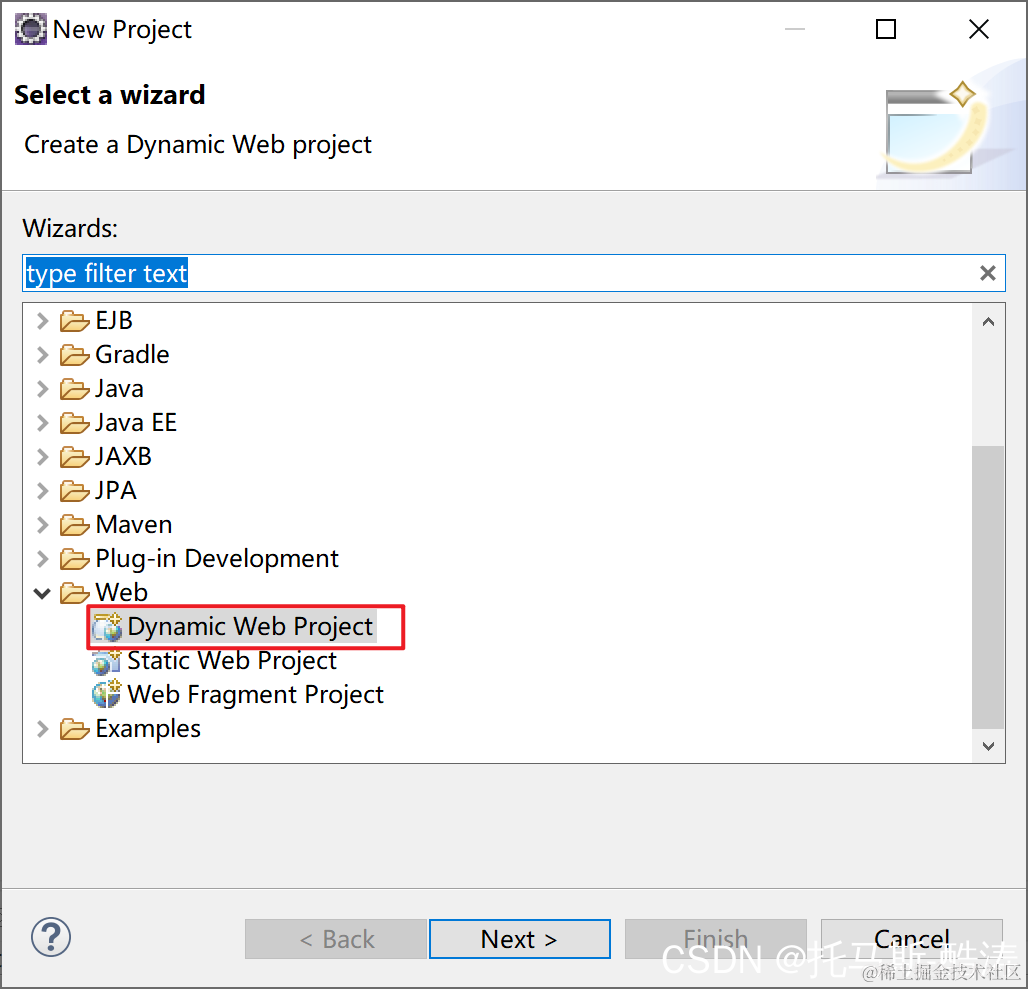Image resolution: width=1028 pixels, height=989 pixels.
Task: Clear the filter text with the X icon
Action: pyautogui.click(x=987, y=273)
